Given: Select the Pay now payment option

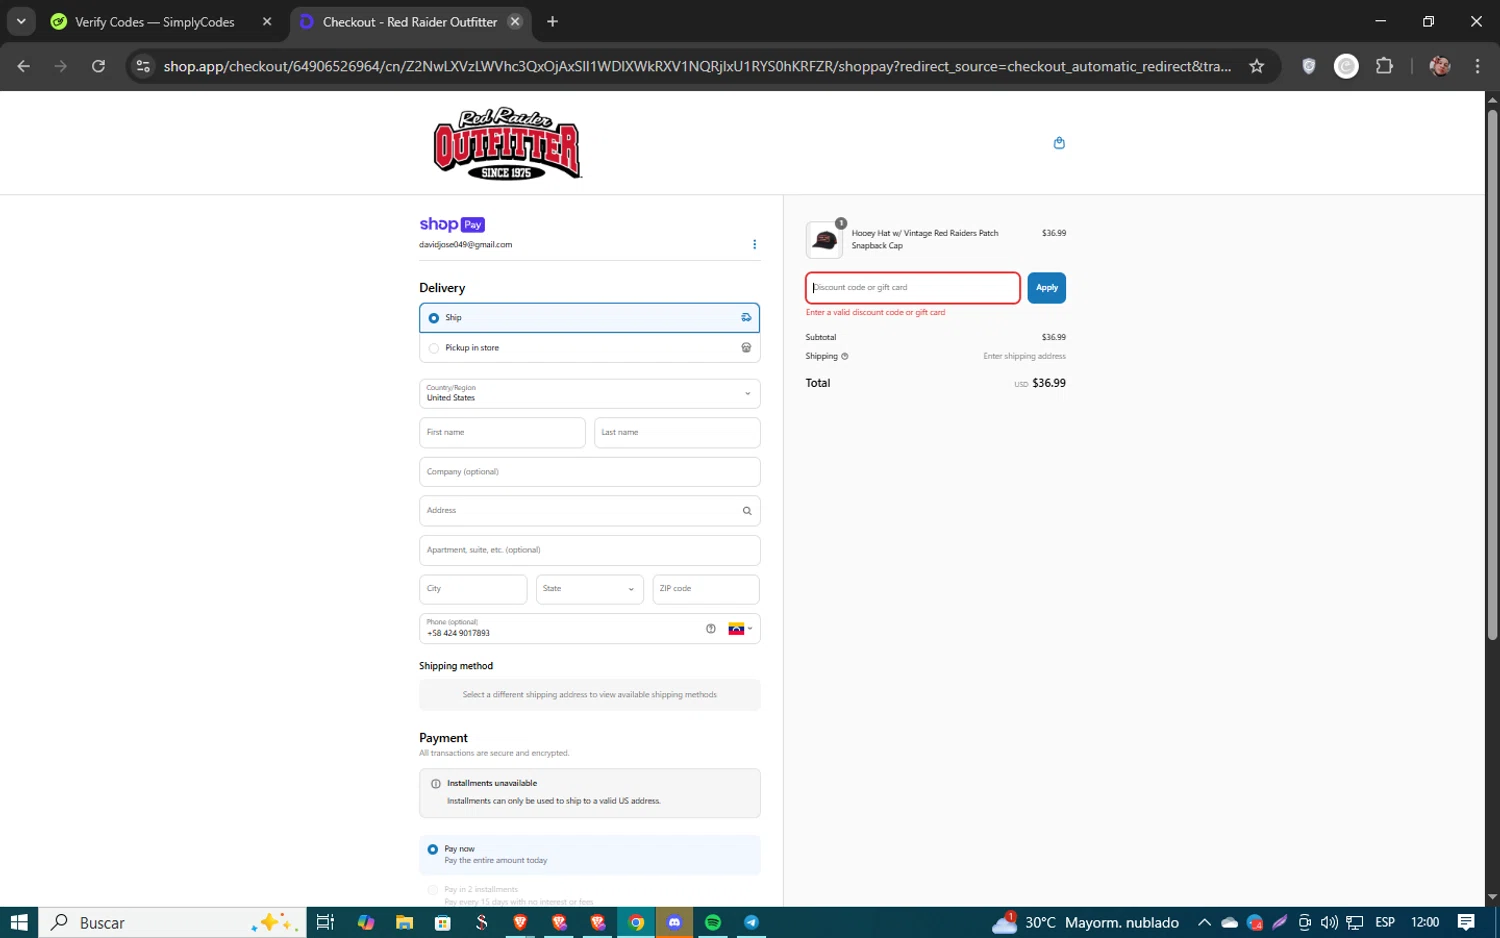Looking at the screenshot, I should (590, 854).
